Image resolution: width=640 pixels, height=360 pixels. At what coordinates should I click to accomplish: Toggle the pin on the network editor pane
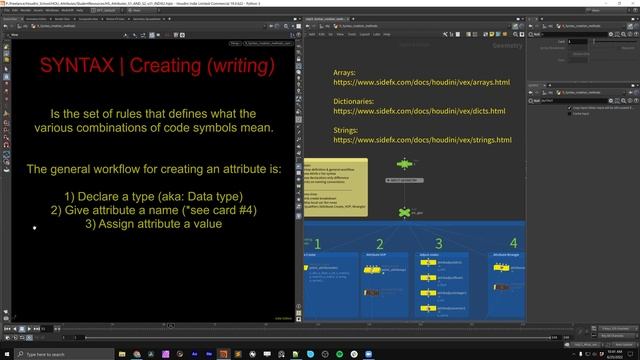(x=515, y=26)
